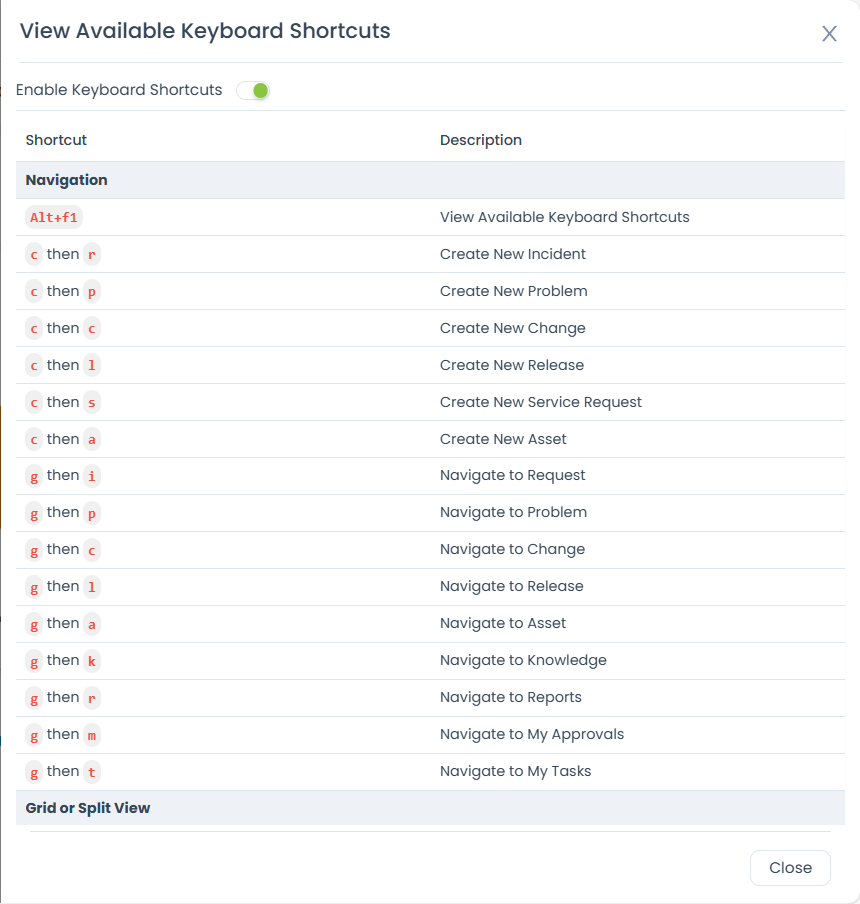860x904 pixels.
Task: Click the Close button
Action: [x=790, y=867]
